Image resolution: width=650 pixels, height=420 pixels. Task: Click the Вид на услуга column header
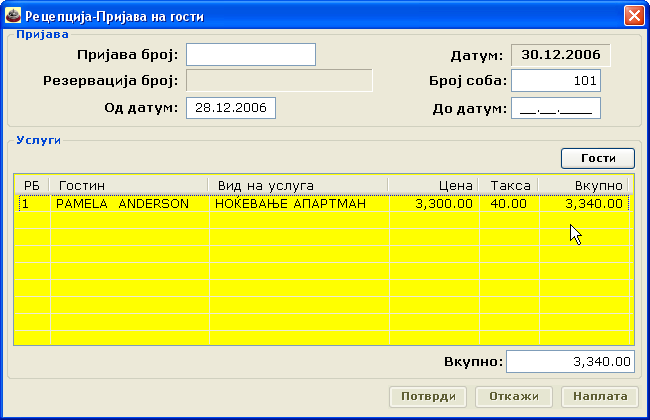coord(297,186)
